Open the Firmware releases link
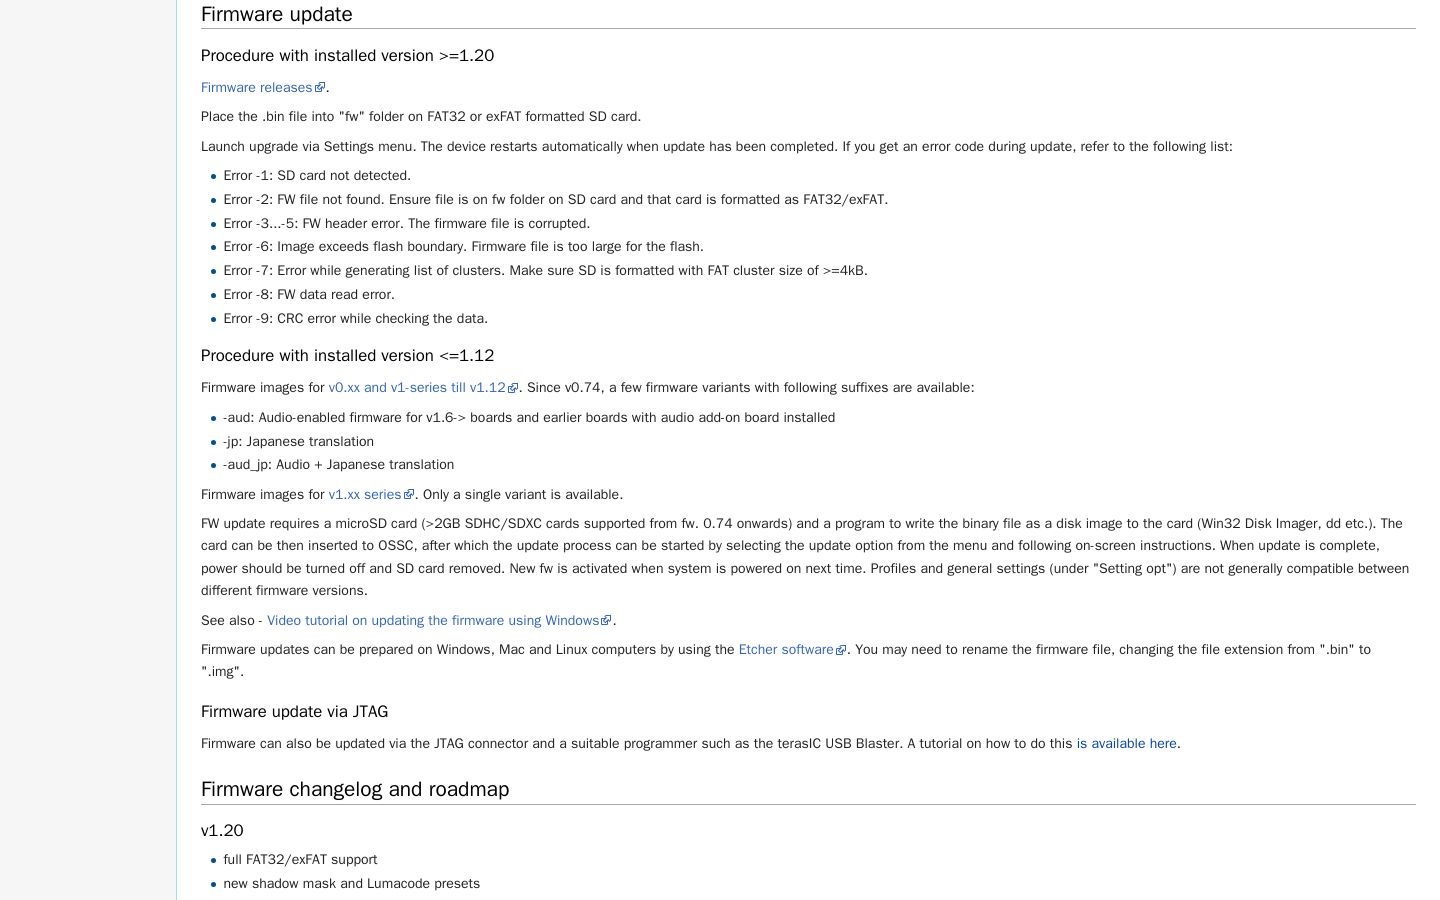The height and width of the screenshot is (900, 1440). coord(257,88)
